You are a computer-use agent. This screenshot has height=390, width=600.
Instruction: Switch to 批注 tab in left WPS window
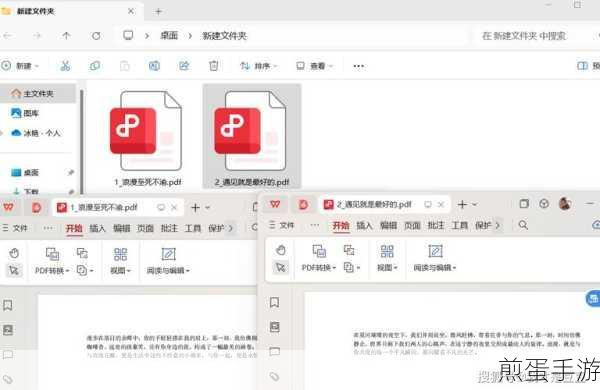(169, 228)
